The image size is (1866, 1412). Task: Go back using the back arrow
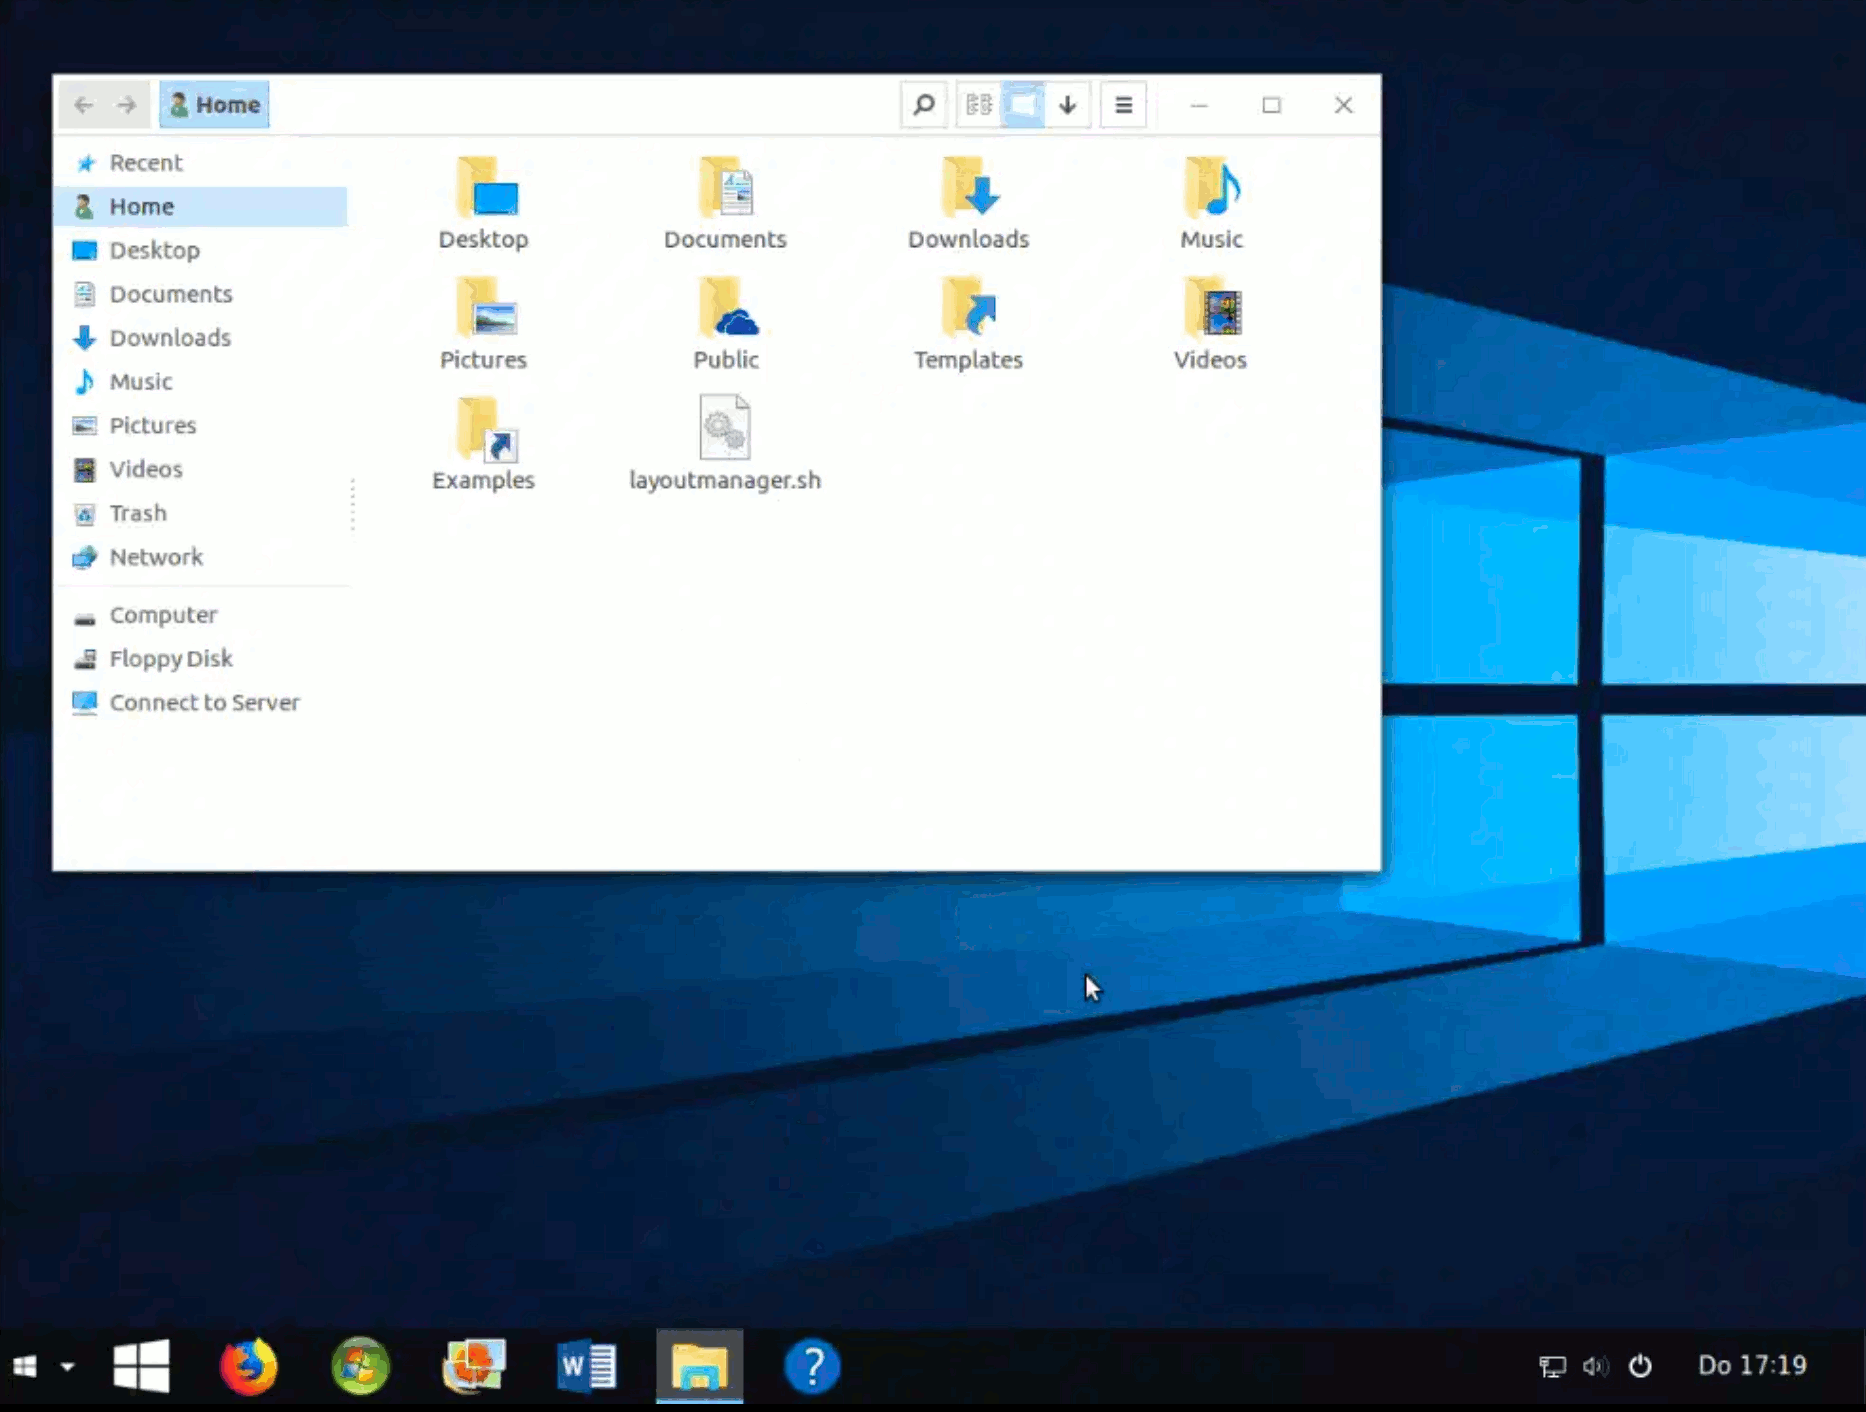coord(84,105)
